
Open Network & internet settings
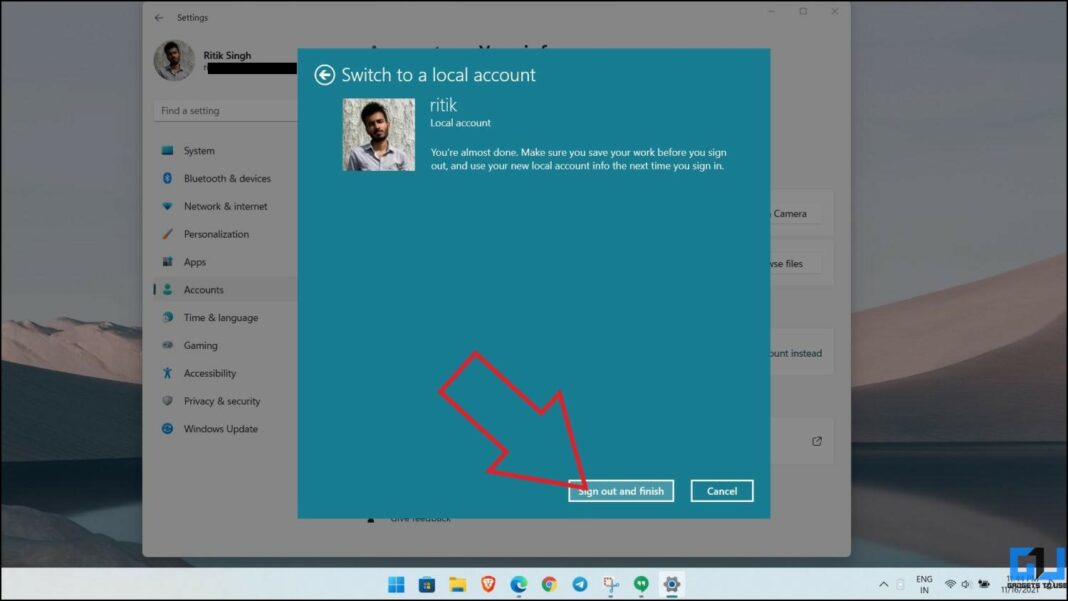[225, 206]
